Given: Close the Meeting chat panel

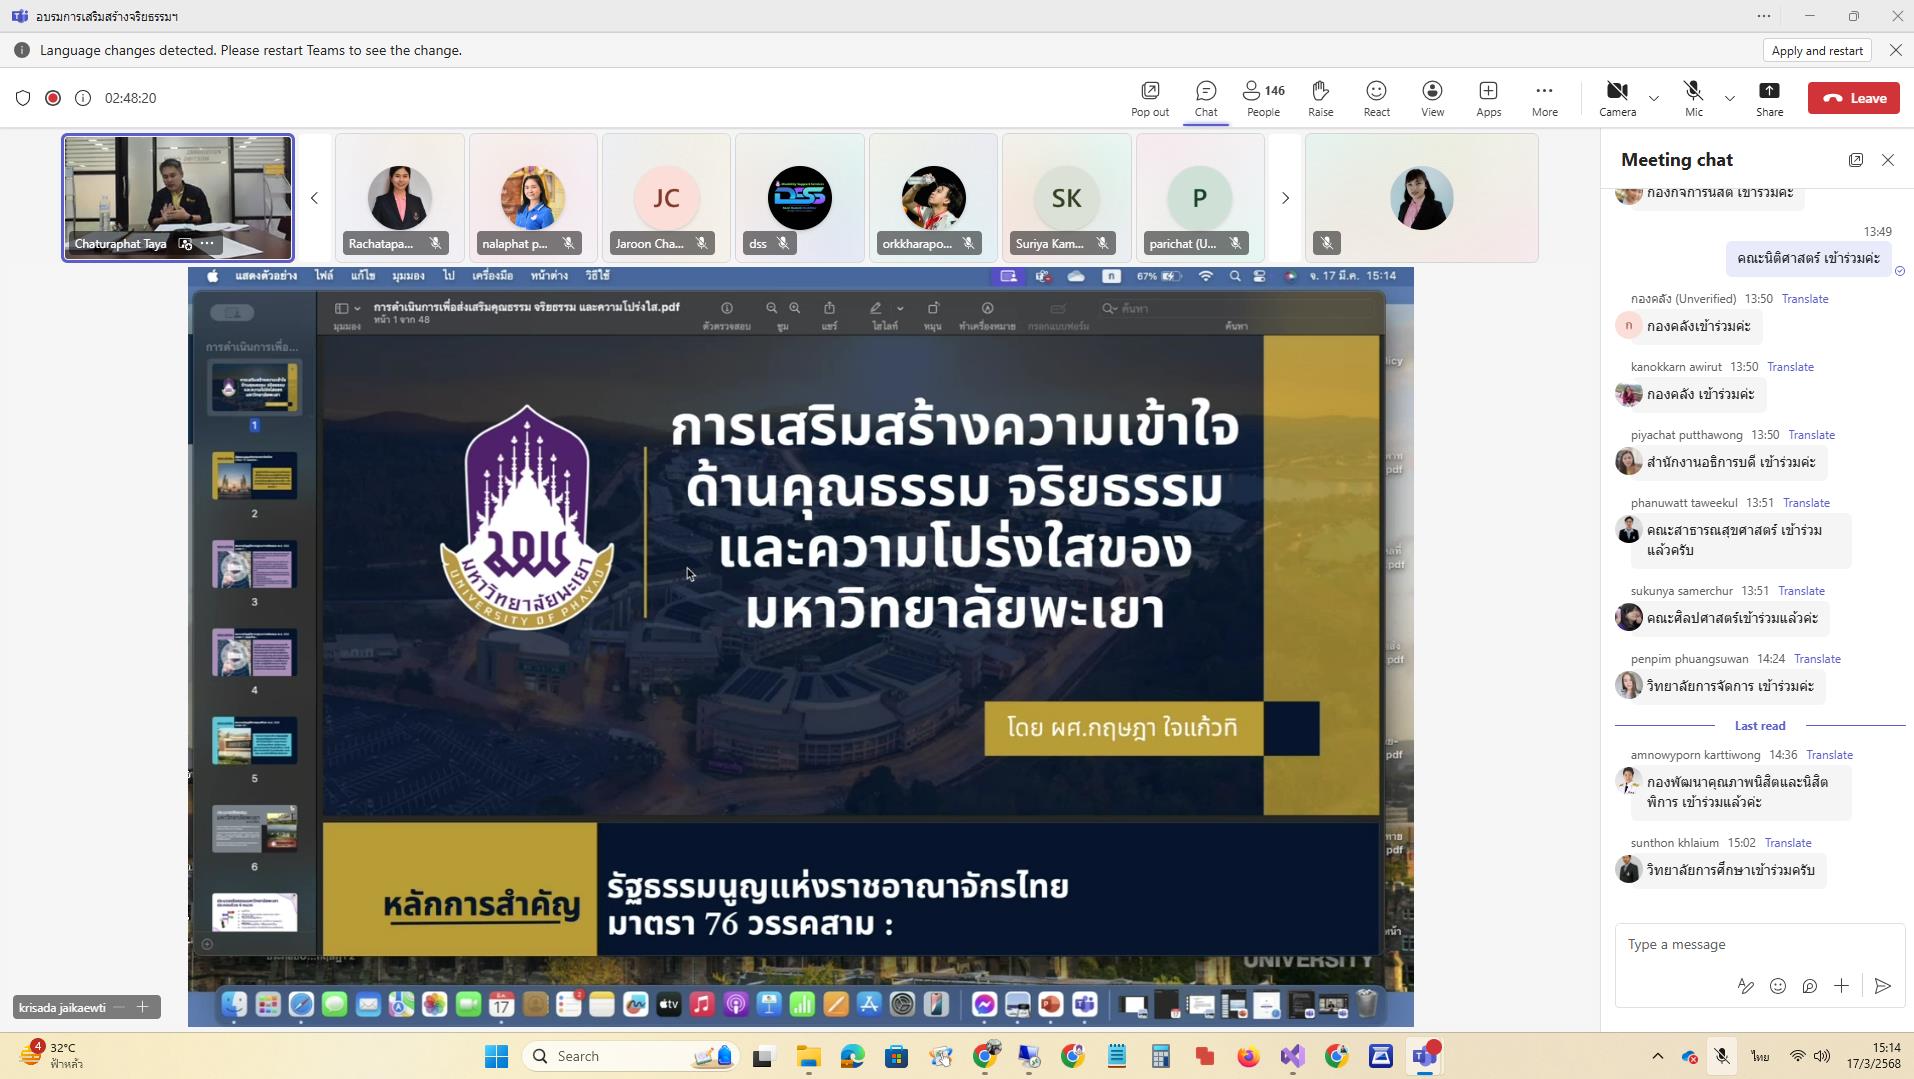Looking at the screenshot, I should 1888,160.
